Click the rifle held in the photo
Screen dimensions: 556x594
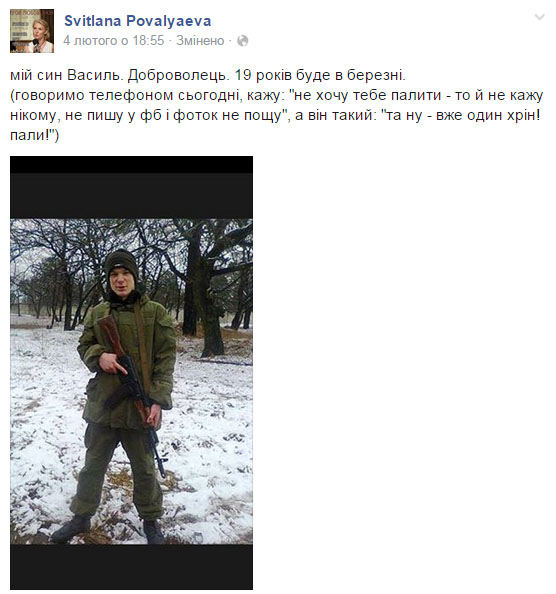tap(131, 390)
